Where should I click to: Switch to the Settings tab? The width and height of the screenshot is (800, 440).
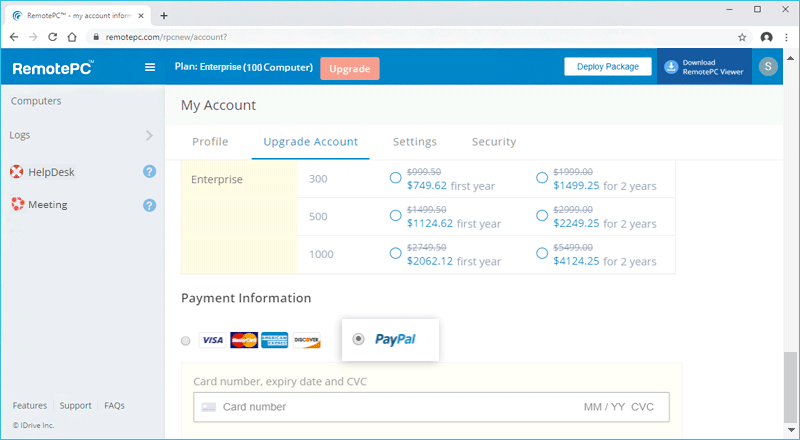coord(415,142)
